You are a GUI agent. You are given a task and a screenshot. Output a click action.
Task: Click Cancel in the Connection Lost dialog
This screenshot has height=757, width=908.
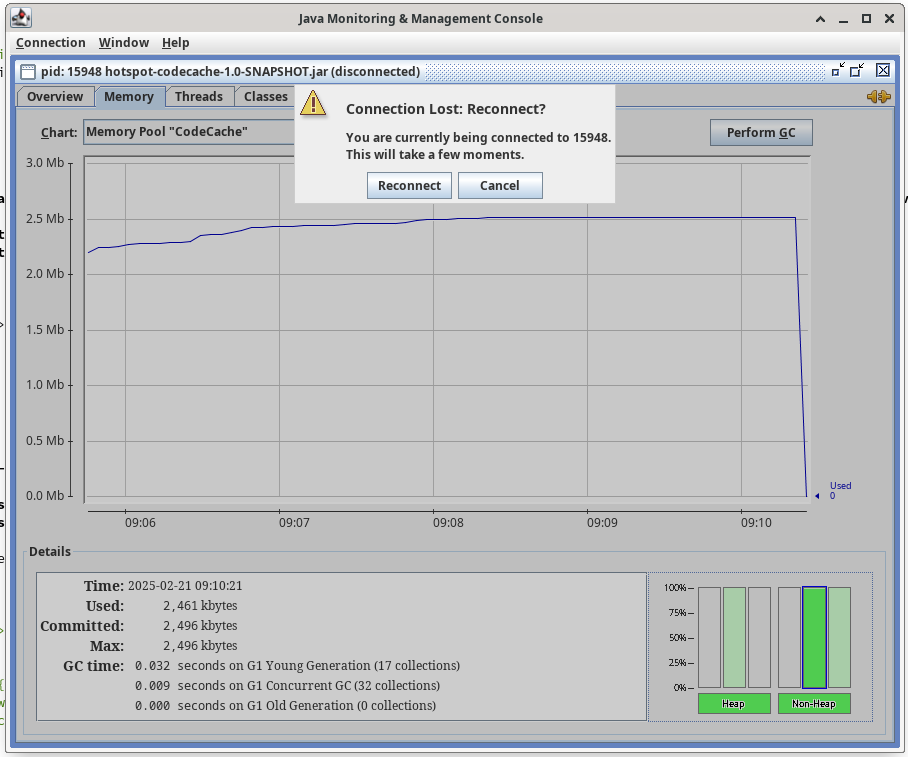tap(499, 185)
